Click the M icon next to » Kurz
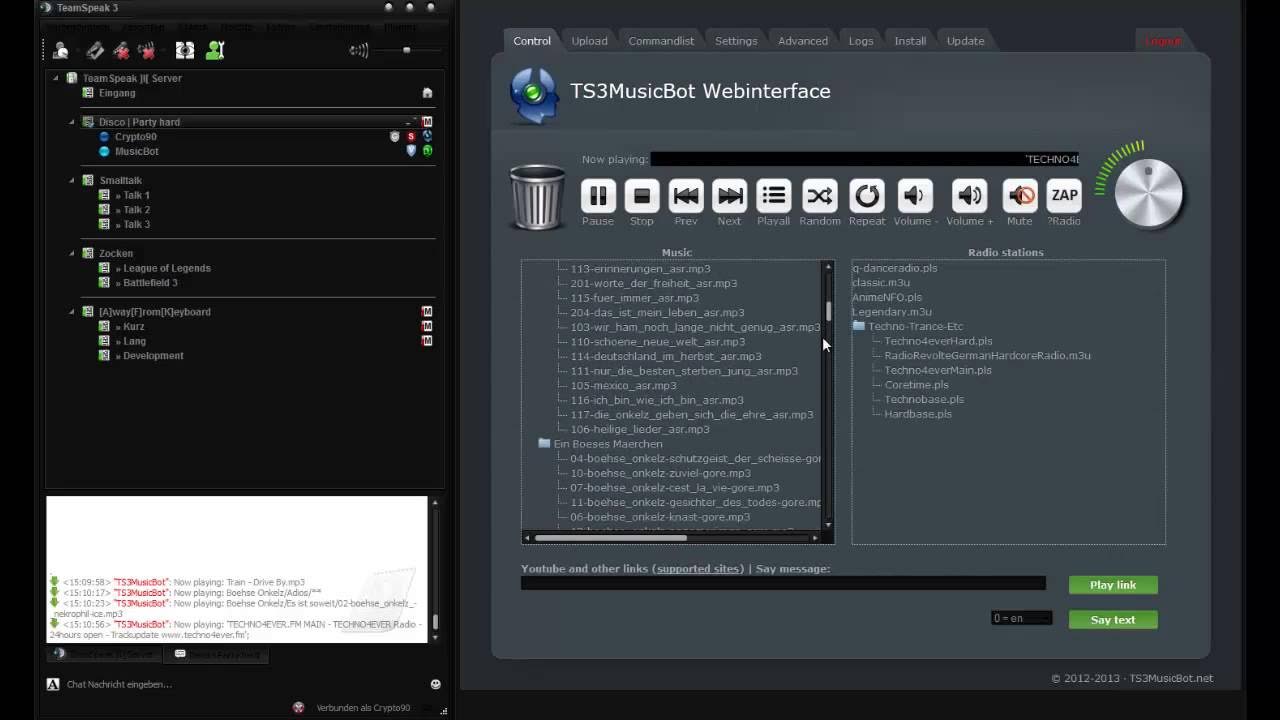 click(x=427, y=327)
